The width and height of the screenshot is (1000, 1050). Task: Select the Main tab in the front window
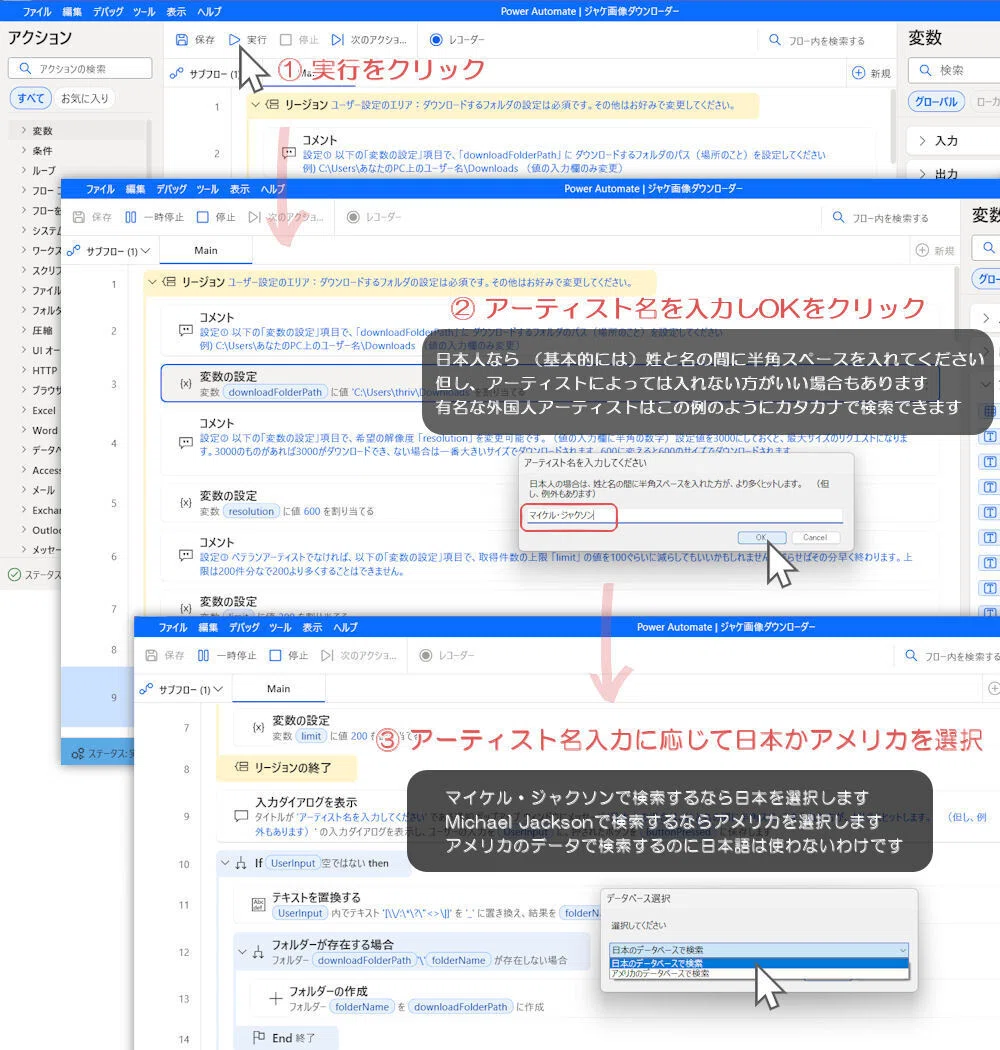279,688
